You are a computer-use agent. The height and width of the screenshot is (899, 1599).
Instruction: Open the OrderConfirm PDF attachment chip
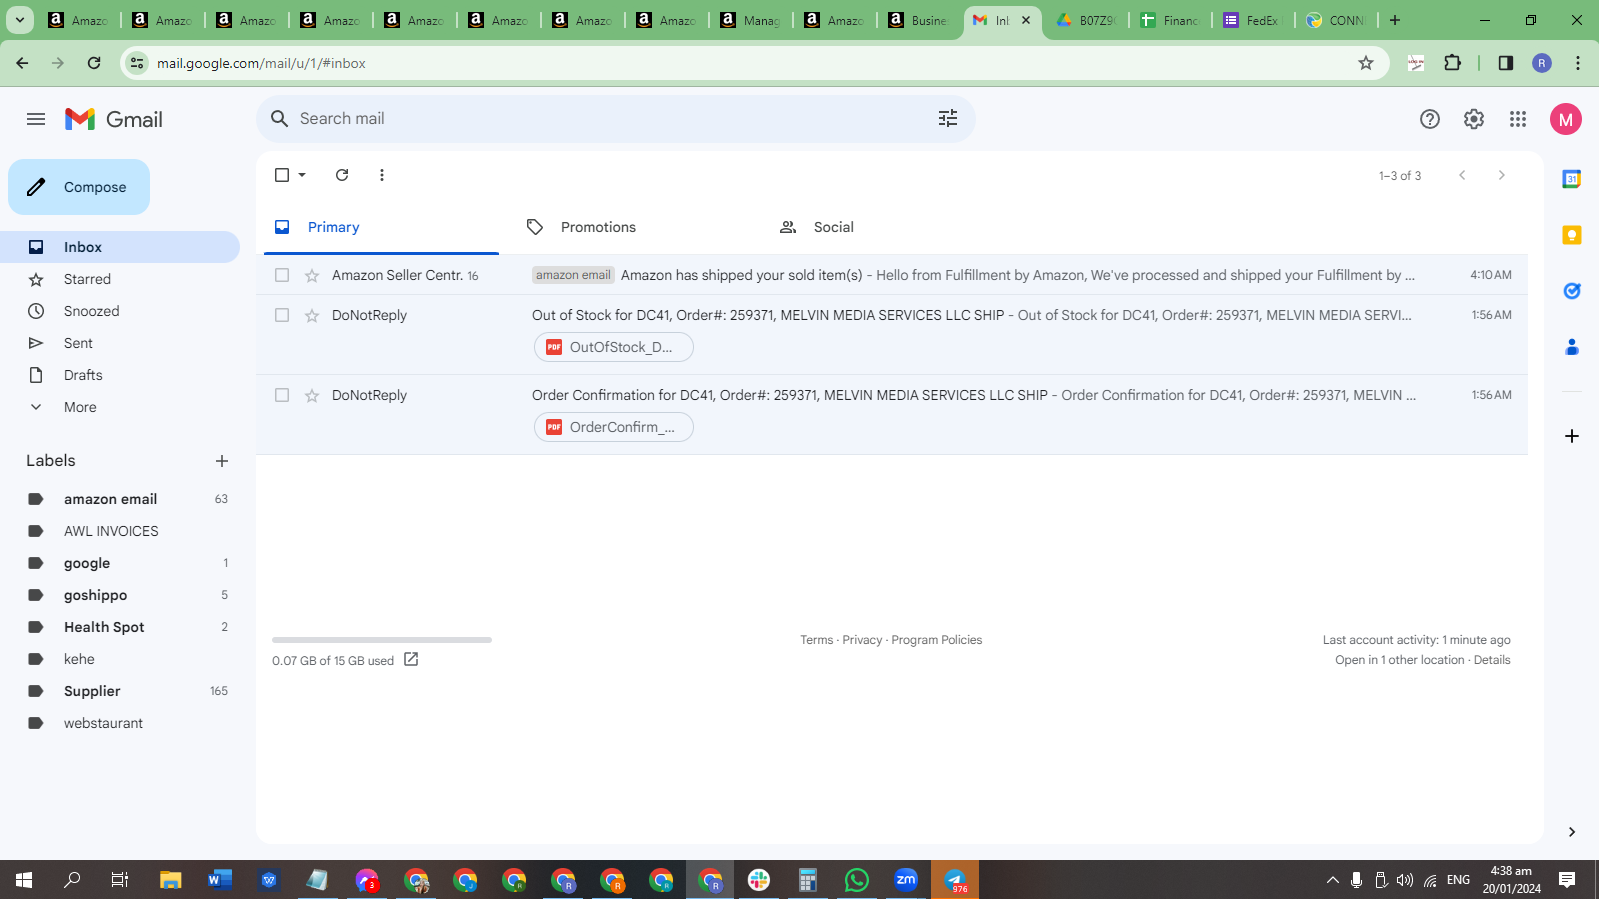click(x=613, y=427)
